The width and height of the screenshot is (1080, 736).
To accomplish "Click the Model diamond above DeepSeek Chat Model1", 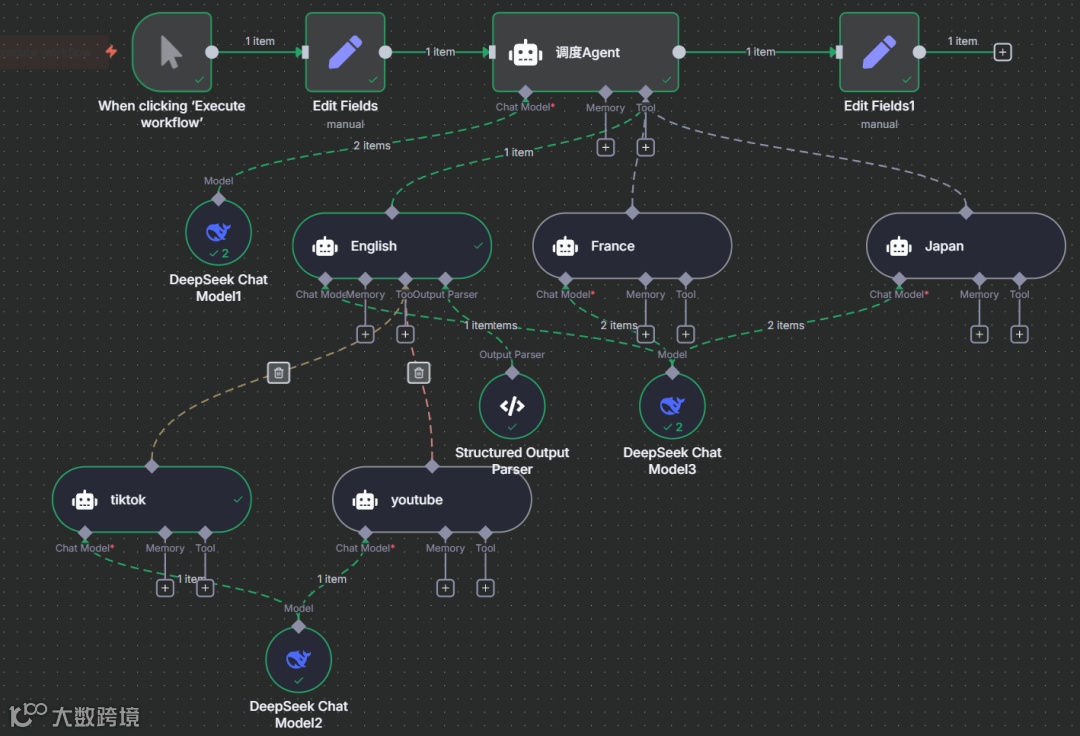I will (x=218, y=200).
